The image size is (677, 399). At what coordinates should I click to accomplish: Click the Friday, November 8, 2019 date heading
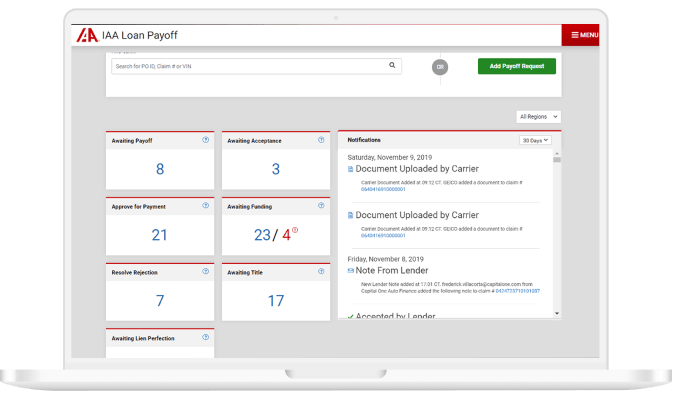coord(386,259)
